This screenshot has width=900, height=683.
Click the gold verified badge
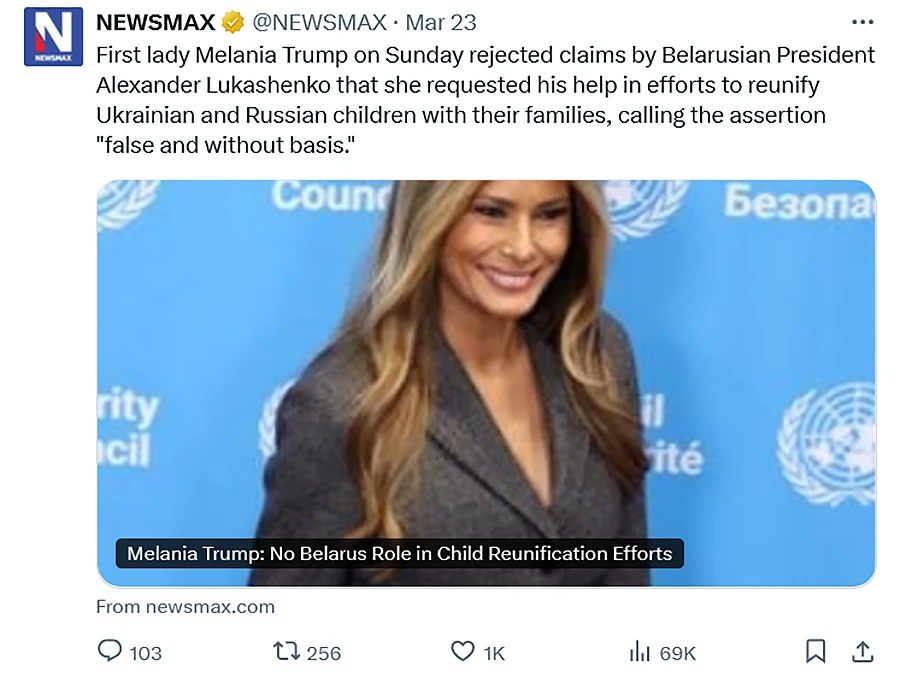click(232, 22)
